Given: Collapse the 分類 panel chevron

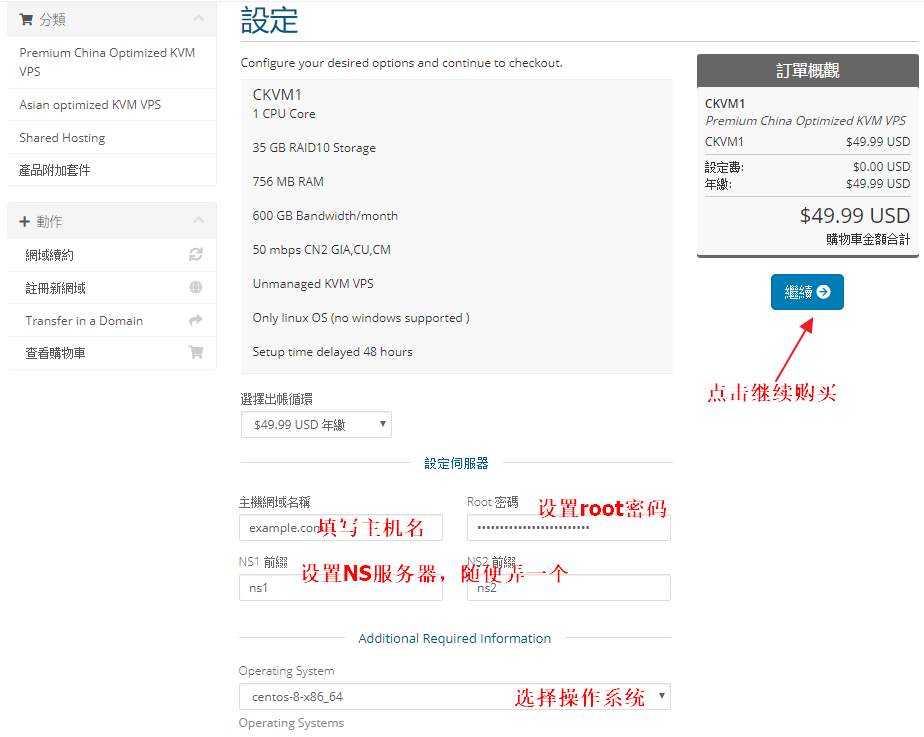Looking at the screenshot, I should 199,18.
